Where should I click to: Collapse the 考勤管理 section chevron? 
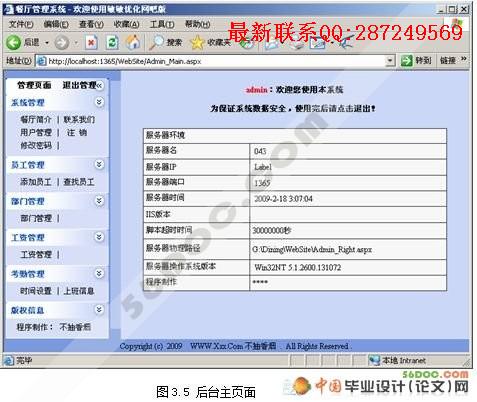pos(99,273)
